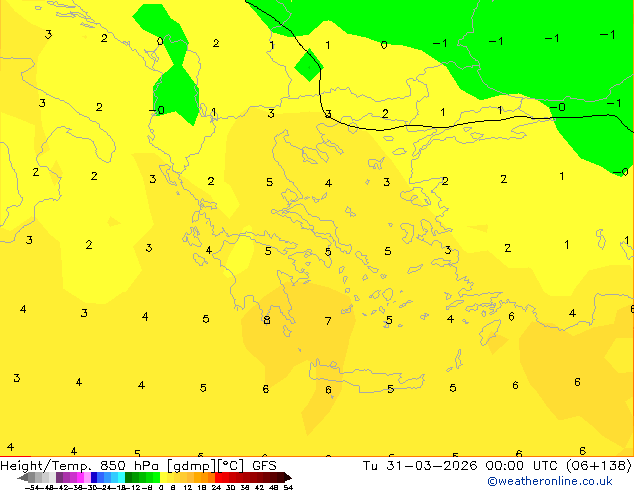Click the '(06+138)' forecast run text
The image size is (634, 490).
(599, 466)
